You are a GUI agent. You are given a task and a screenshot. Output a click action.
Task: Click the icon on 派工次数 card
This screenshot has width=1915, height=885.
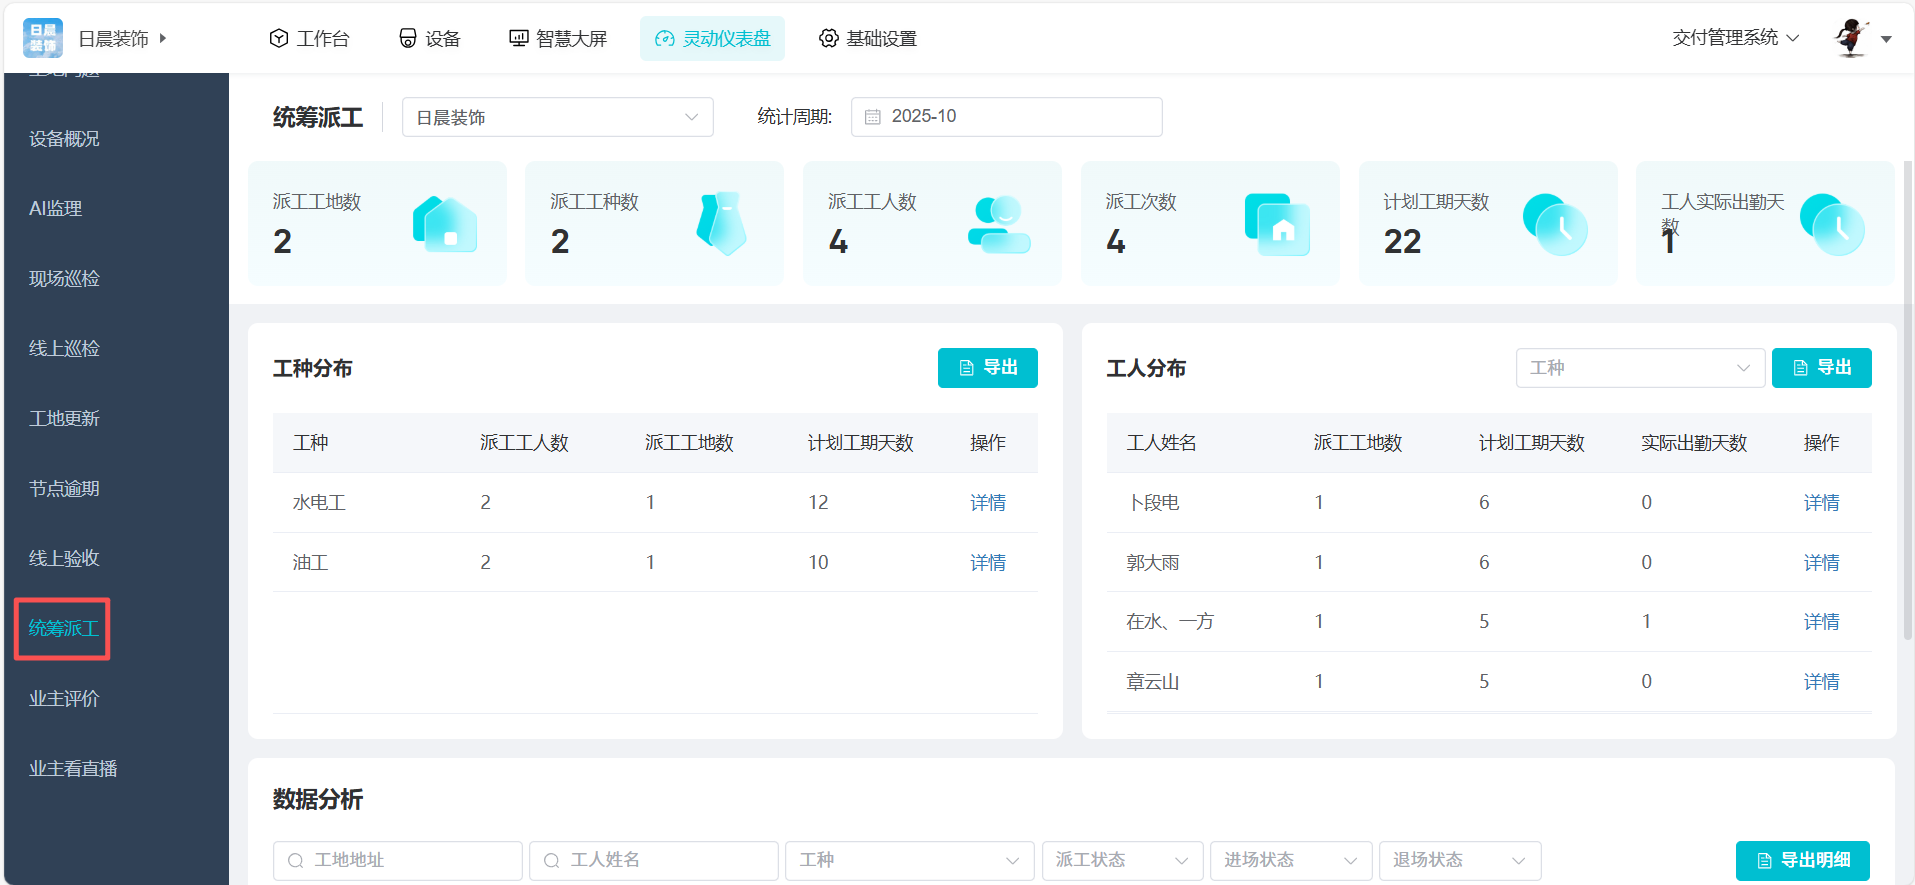(1276, 224)
